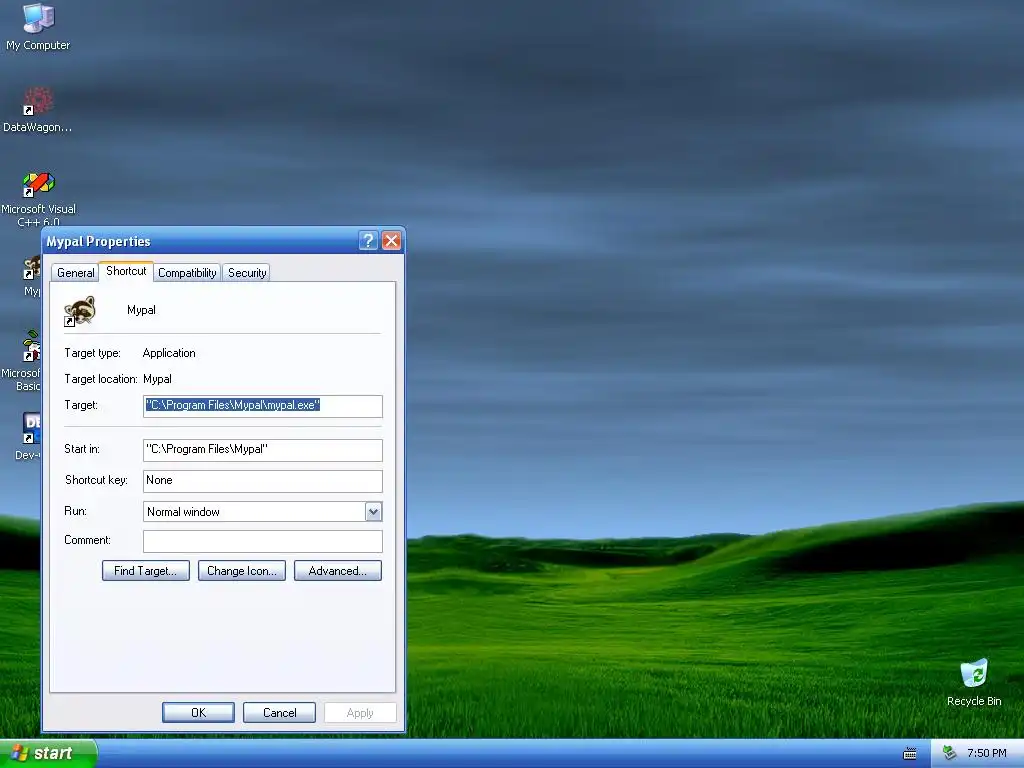Viewport: 1024px width, 768px height.
Task: Click the Start in text field
Action: tap(263, 450)
